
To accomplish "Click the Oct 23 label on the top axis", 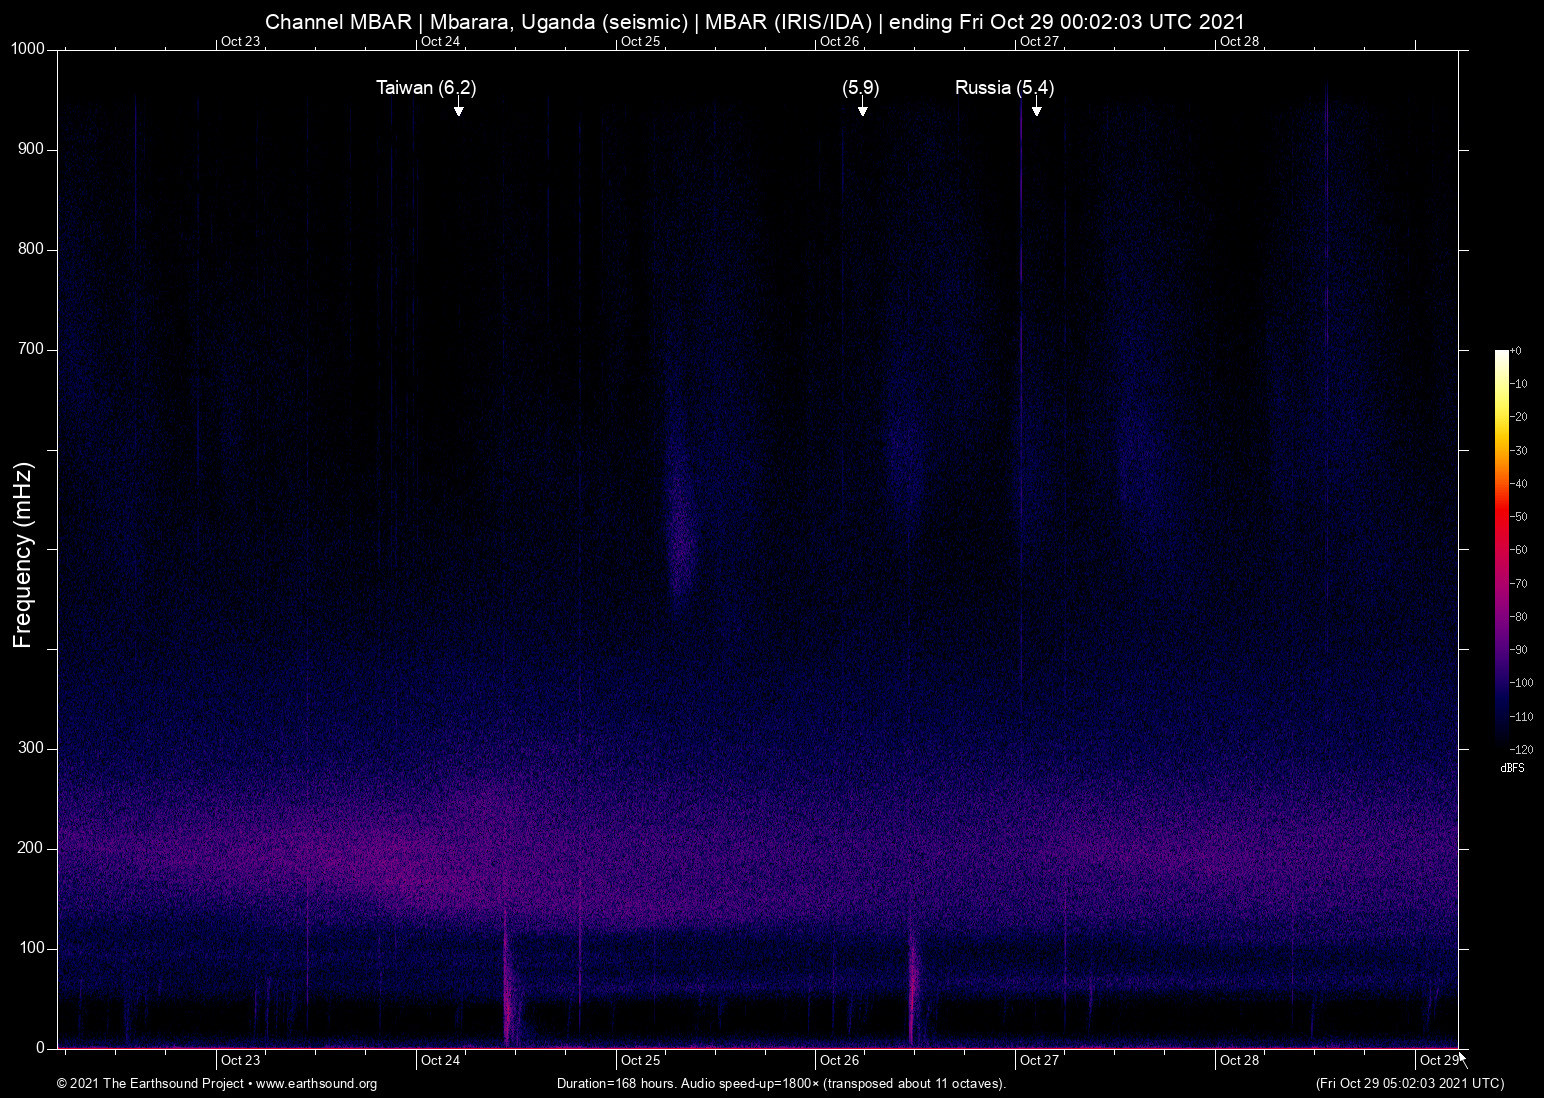I will pyautogui.click(x=240, y=41).
